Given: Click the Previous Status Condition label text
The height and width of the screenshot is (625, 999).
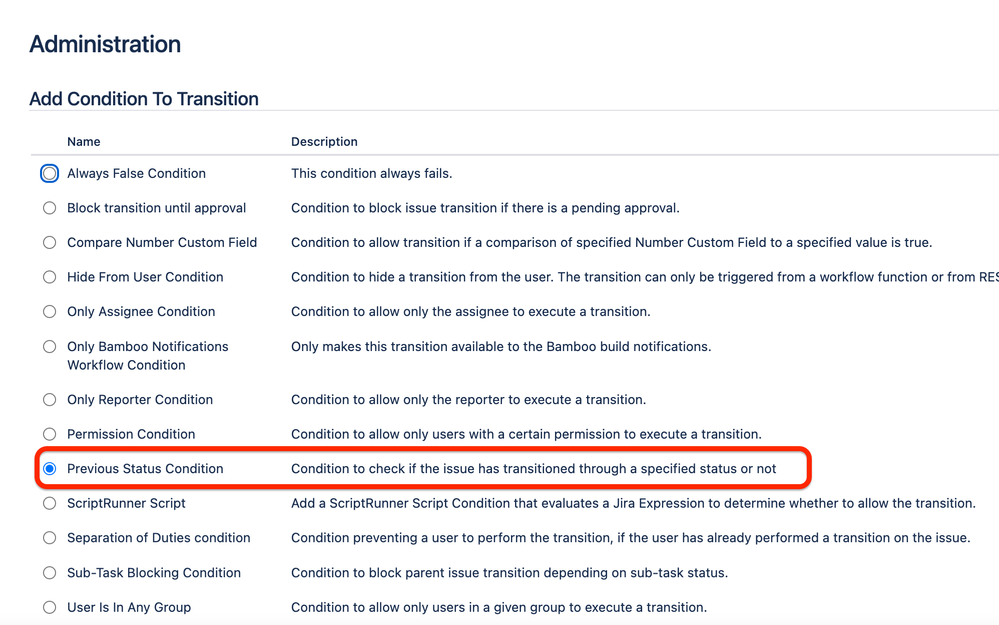Looking at the screenshot, I should click(x=145, y=469).
